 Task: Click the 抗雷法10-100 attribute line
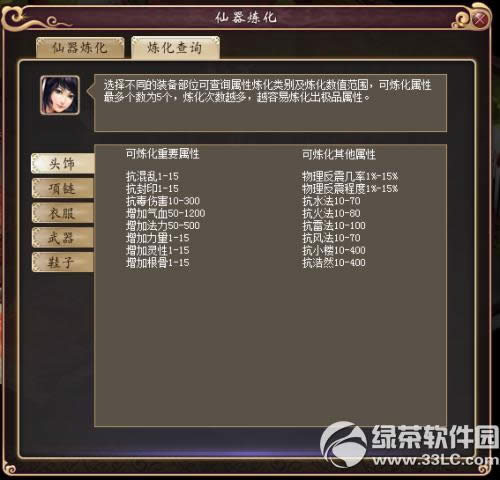pyautogui.click(x=334, y=225)
